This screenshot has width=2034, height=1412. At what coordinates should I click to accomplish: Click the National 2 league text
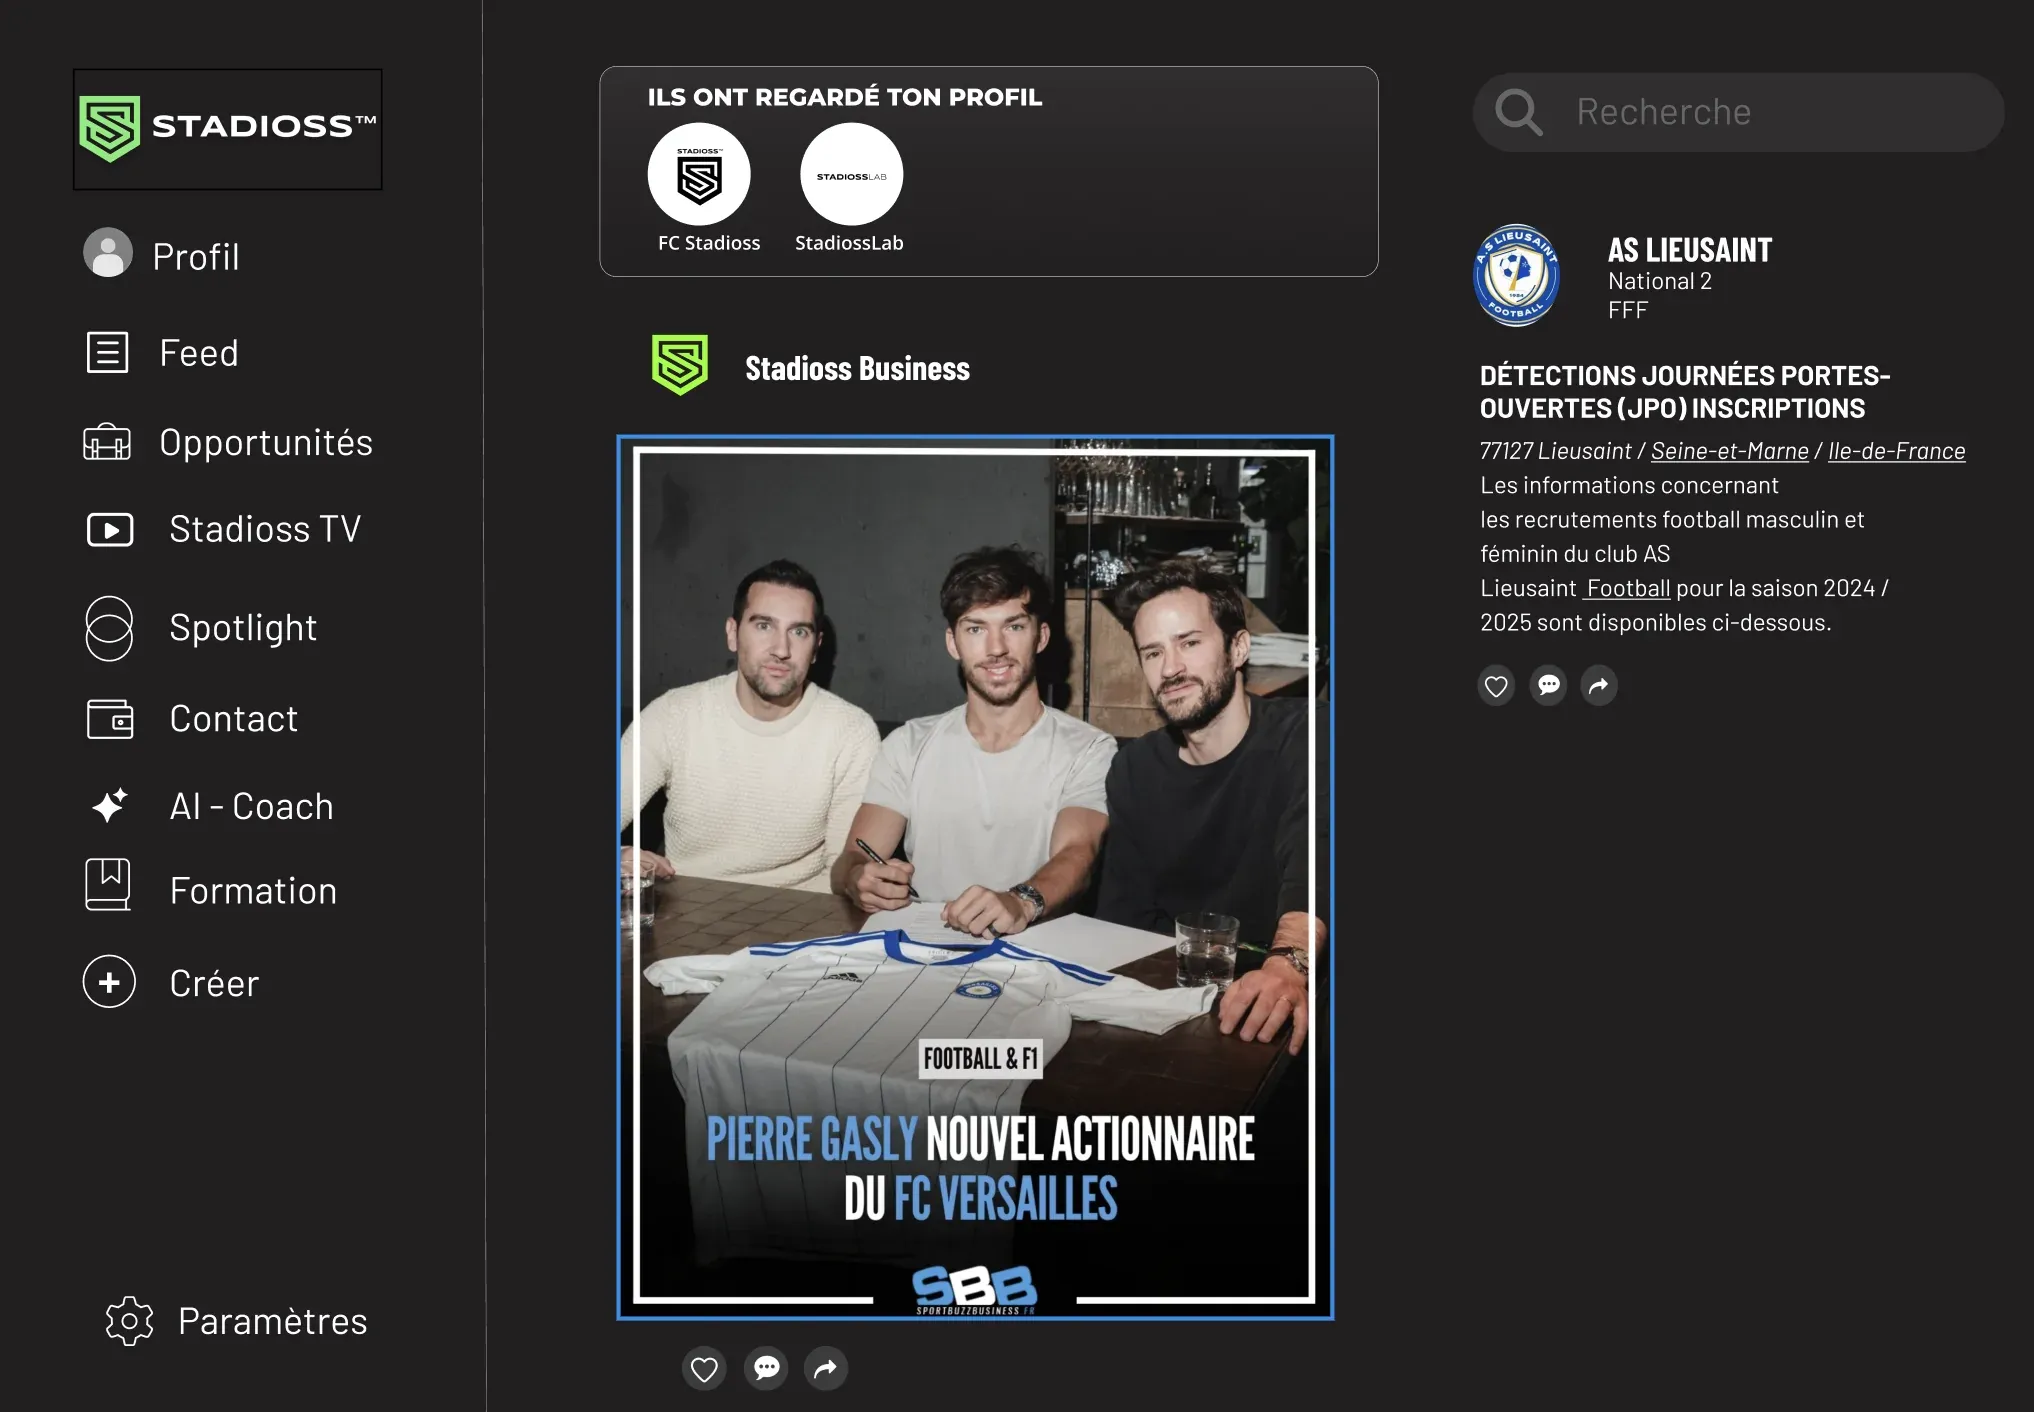[x=1660, y=281]
